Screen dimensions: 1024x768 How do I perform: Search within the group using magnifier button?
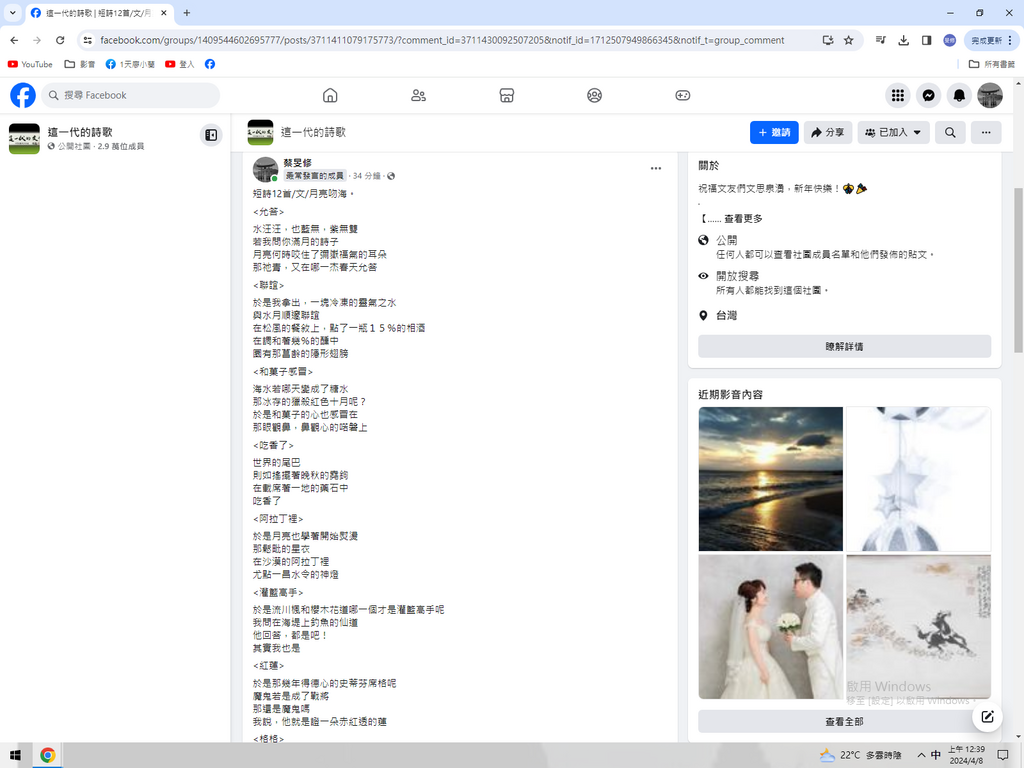[x=950, y=132]
